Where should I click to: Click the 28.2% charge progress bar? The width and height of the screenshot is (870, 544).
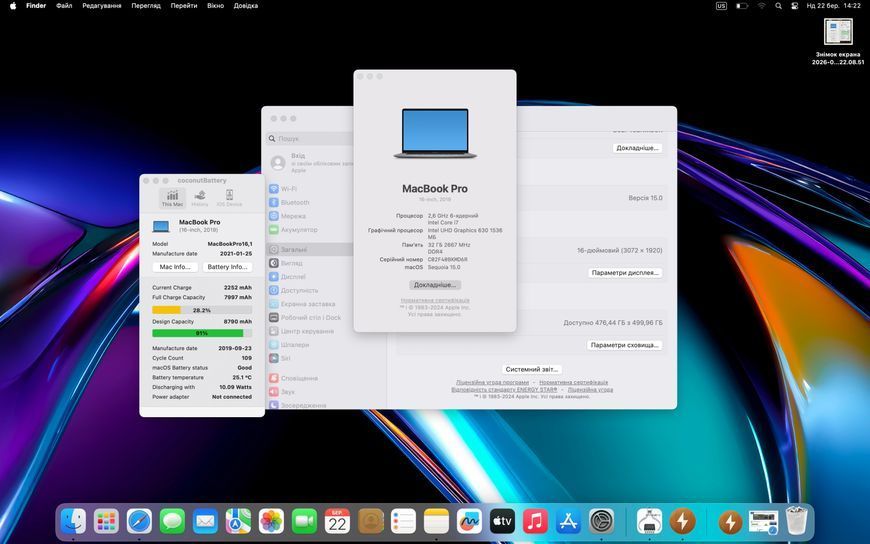(x=202, y=310)
